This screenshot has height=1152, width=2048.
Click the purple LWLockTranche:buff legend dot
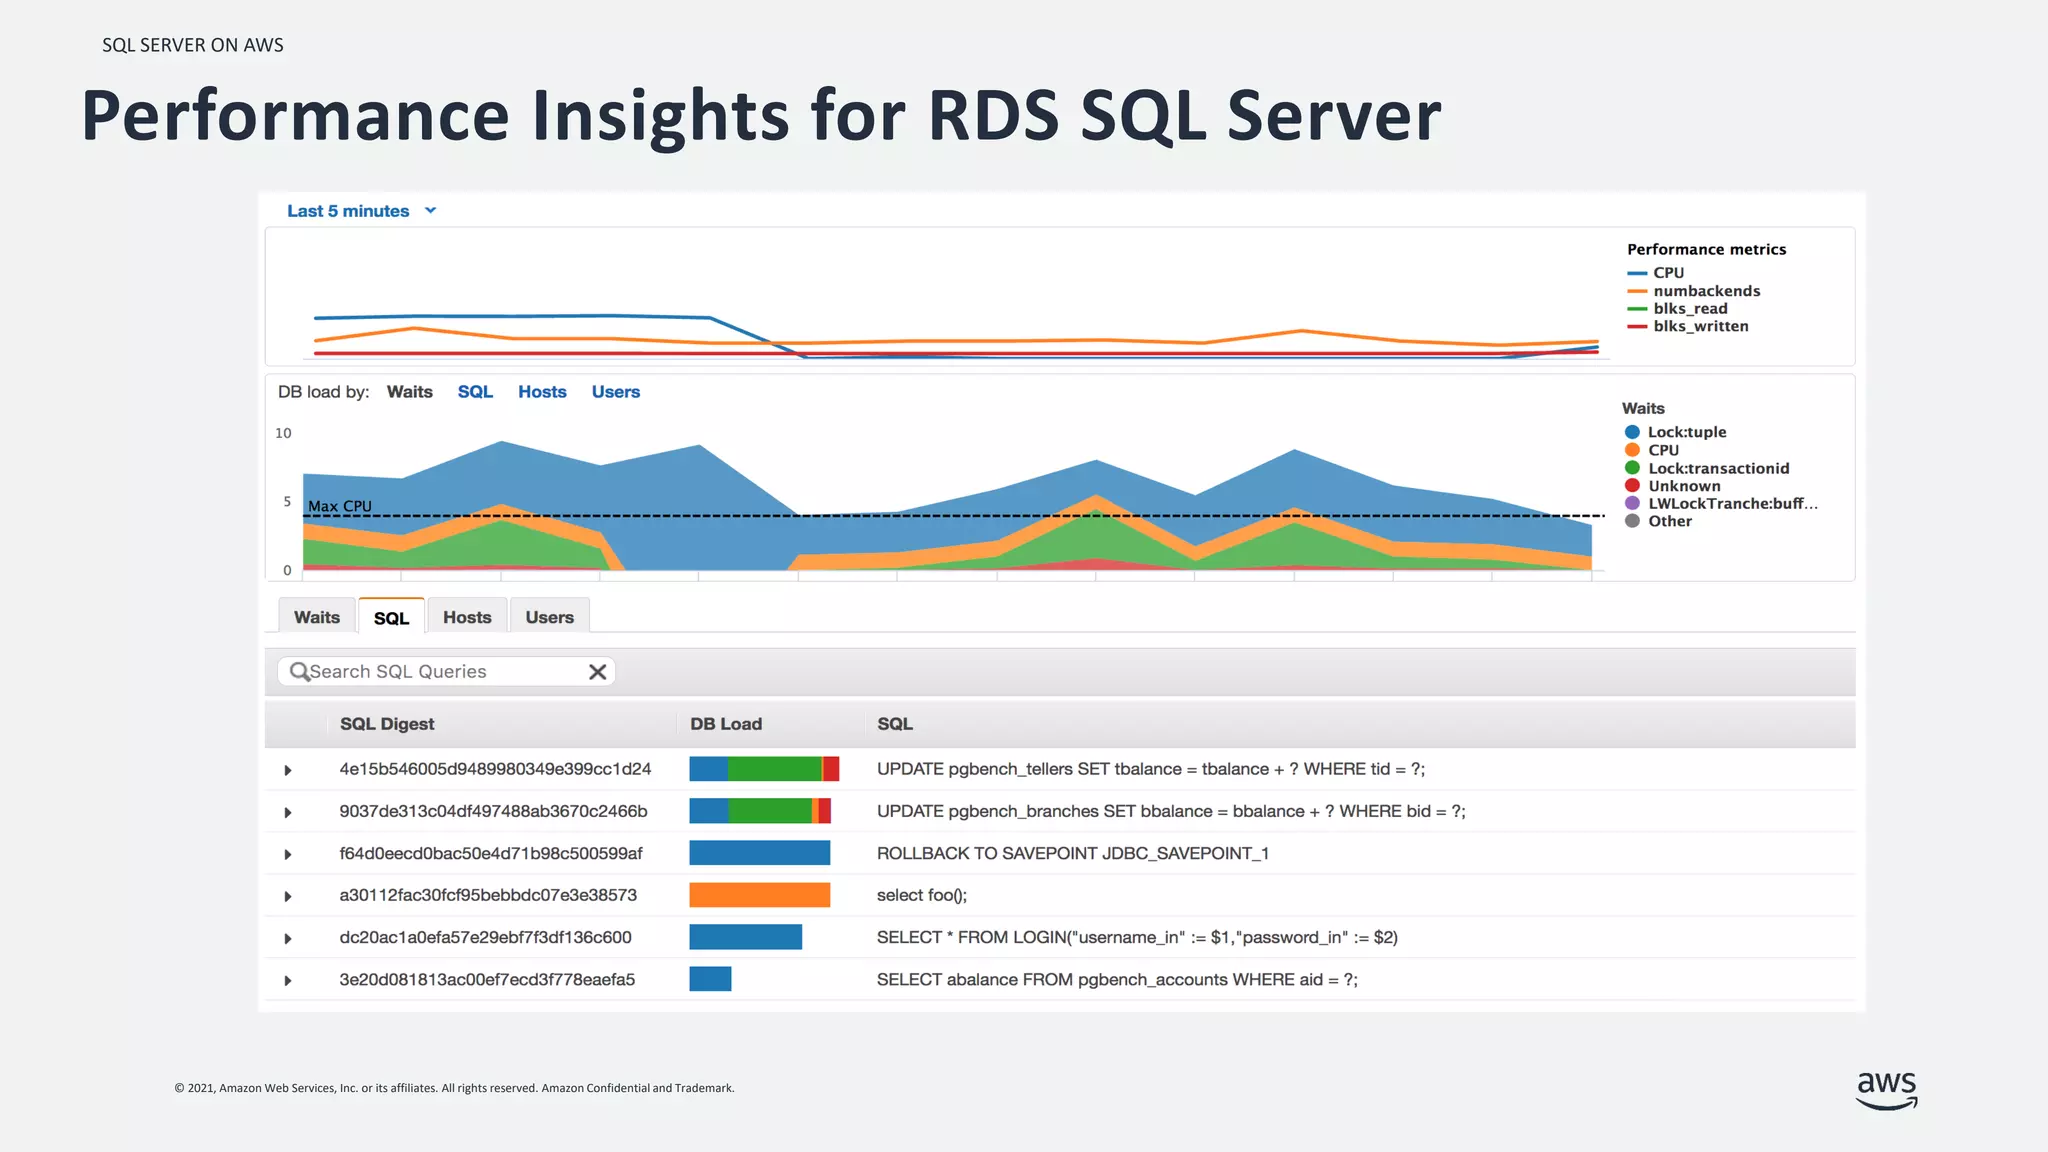coord(1632,503)
